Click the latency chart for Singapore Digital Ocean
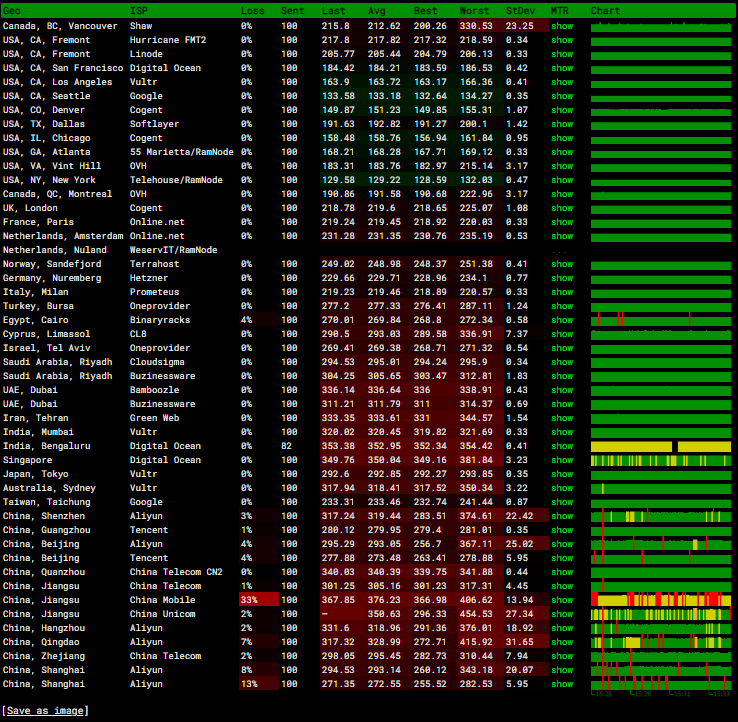Screen dimensions: 738x722 click(x=661, y=461)
